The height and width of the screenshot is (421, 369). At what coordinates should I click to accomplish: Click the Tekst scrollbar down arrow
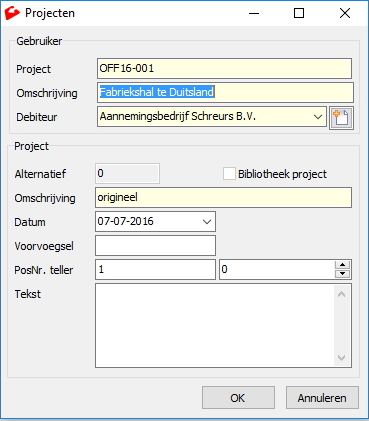[341, 358]
